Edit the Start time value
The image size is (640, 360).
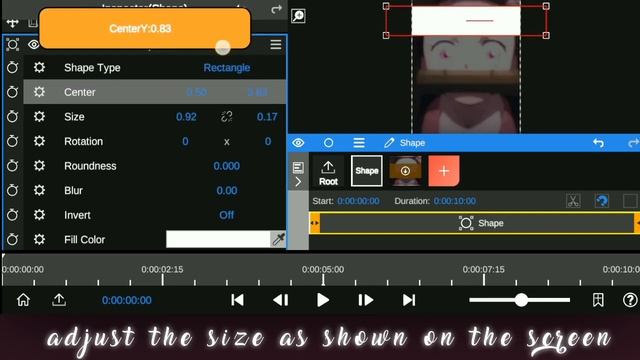(358, 201)
